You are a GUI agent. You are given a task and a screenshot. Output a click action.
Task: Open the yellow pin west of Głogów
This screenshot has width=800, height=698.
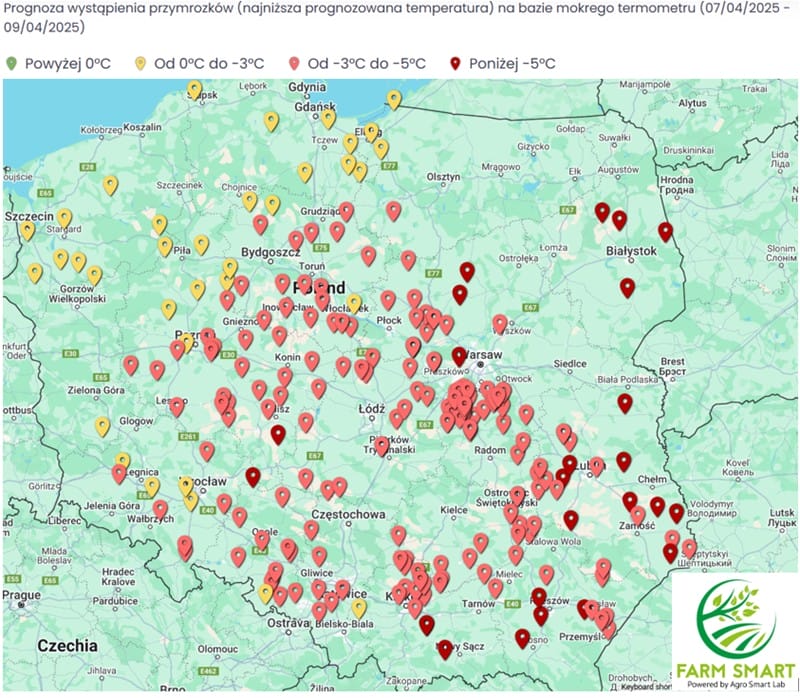pyautogui.click(x=103, y=427)
